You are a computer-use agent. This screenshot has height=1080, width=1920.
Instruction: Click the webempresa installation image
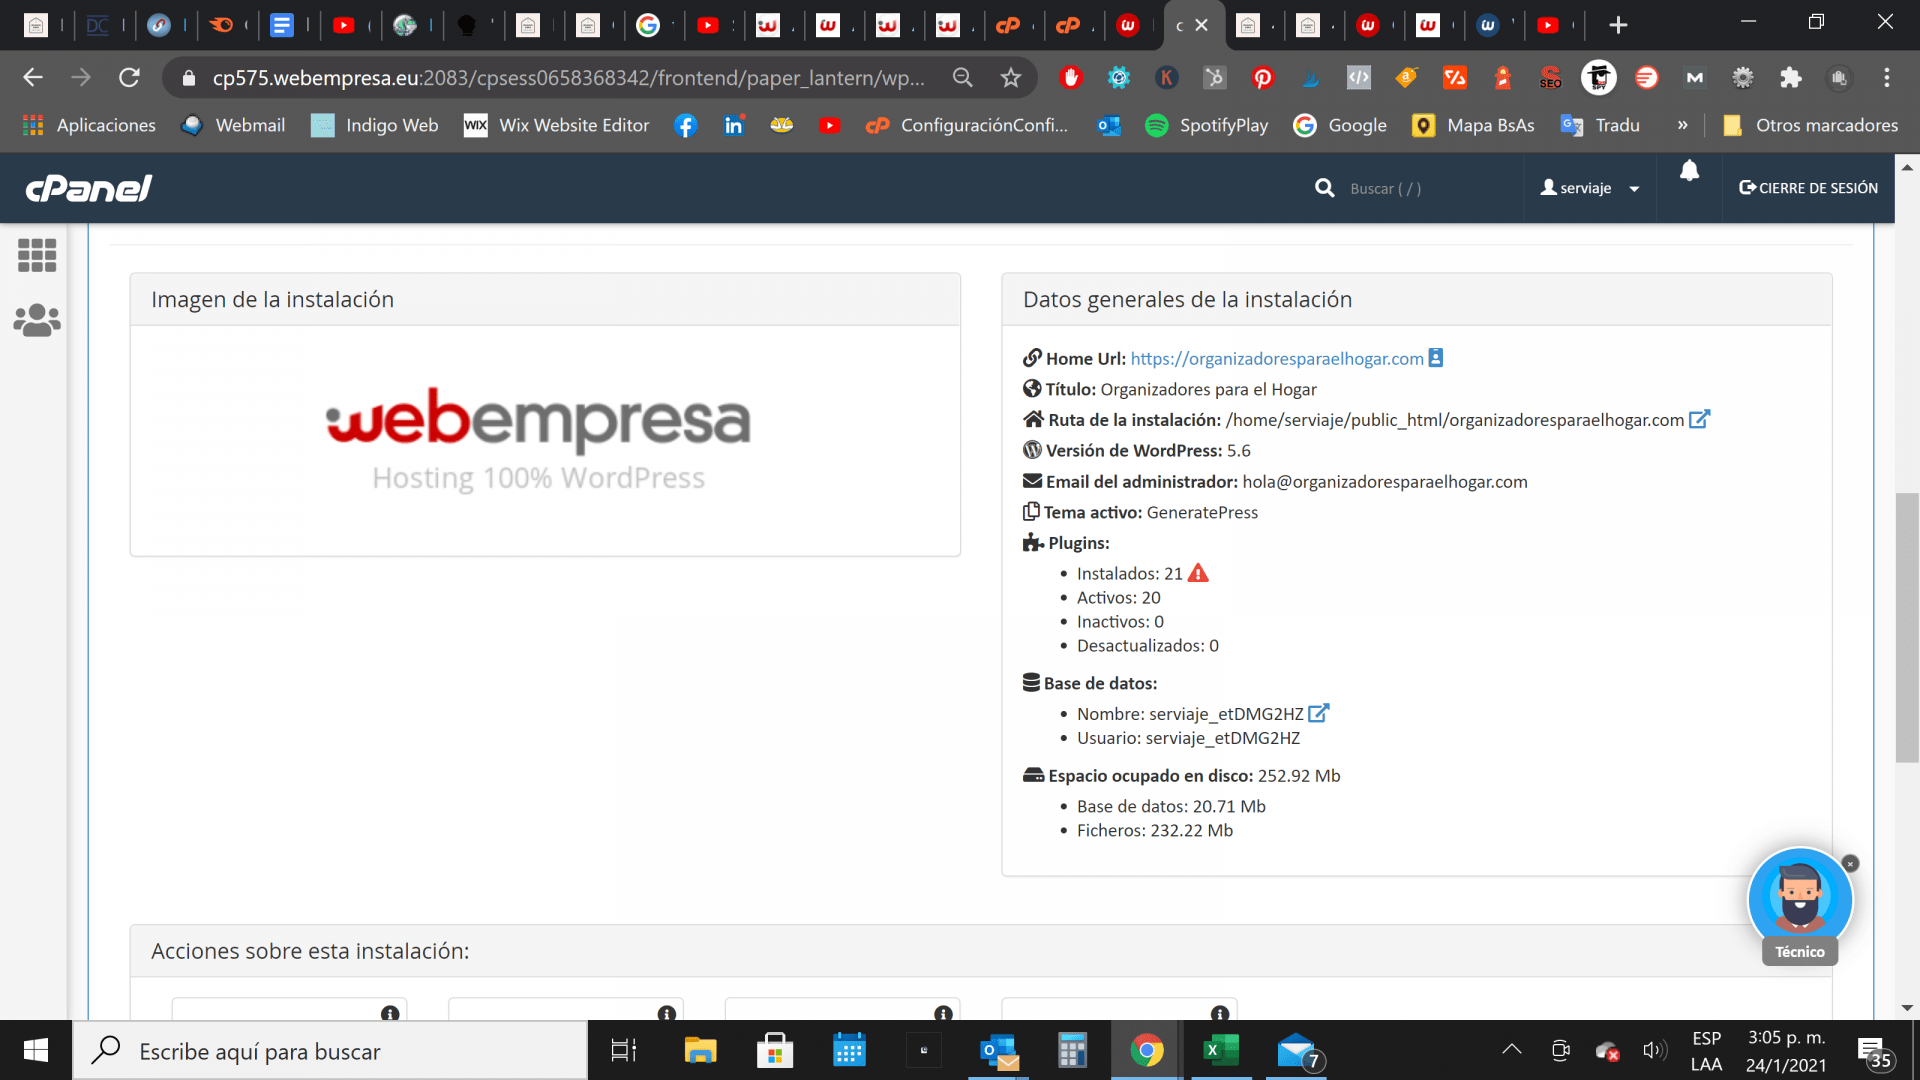539,440
